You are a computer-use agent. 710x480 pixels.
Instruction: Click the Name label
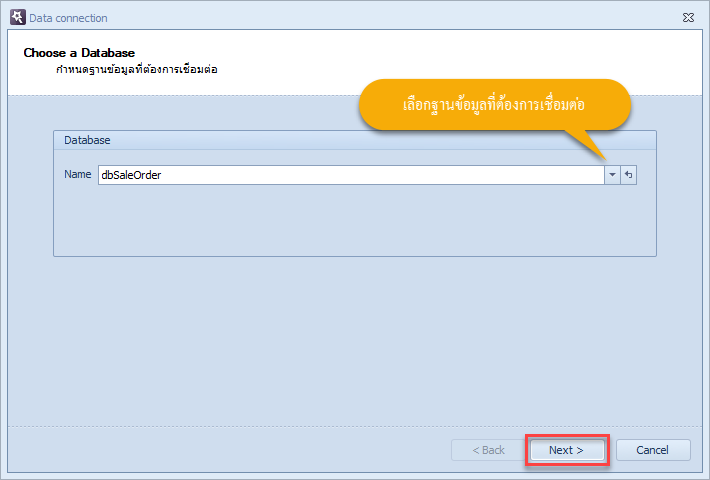tap(77, 174)
